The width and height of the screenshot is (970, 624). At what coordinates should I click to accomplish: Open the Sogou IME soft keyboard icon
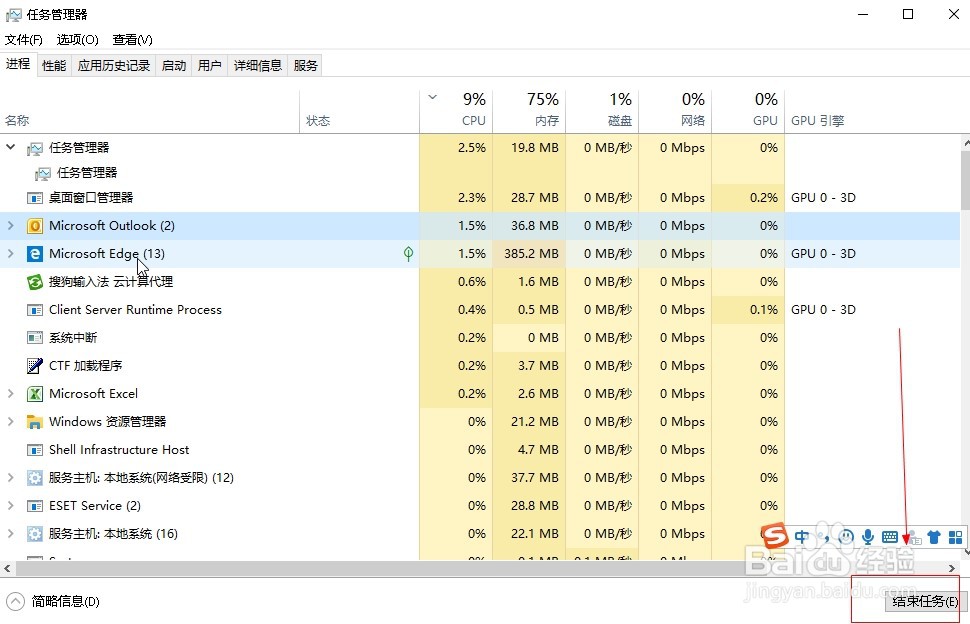[890, 537]
